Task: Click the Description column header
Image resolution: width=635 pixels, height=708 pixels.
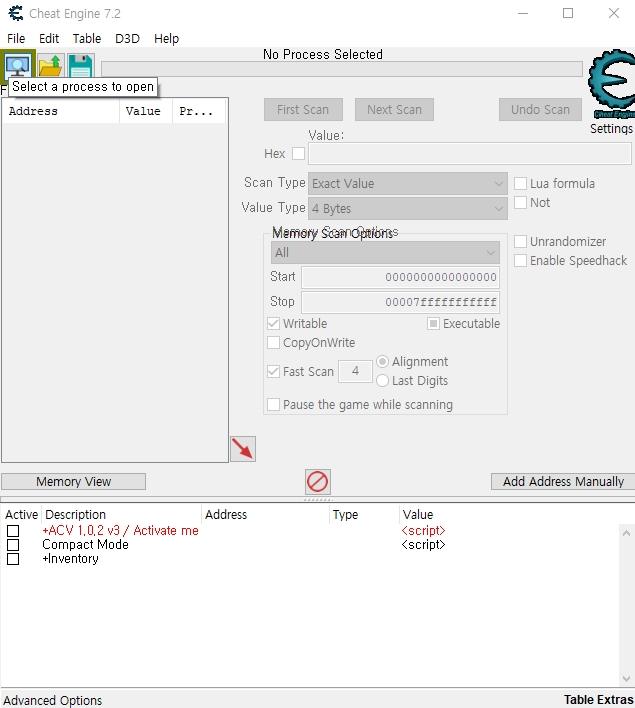Action: 121,515
